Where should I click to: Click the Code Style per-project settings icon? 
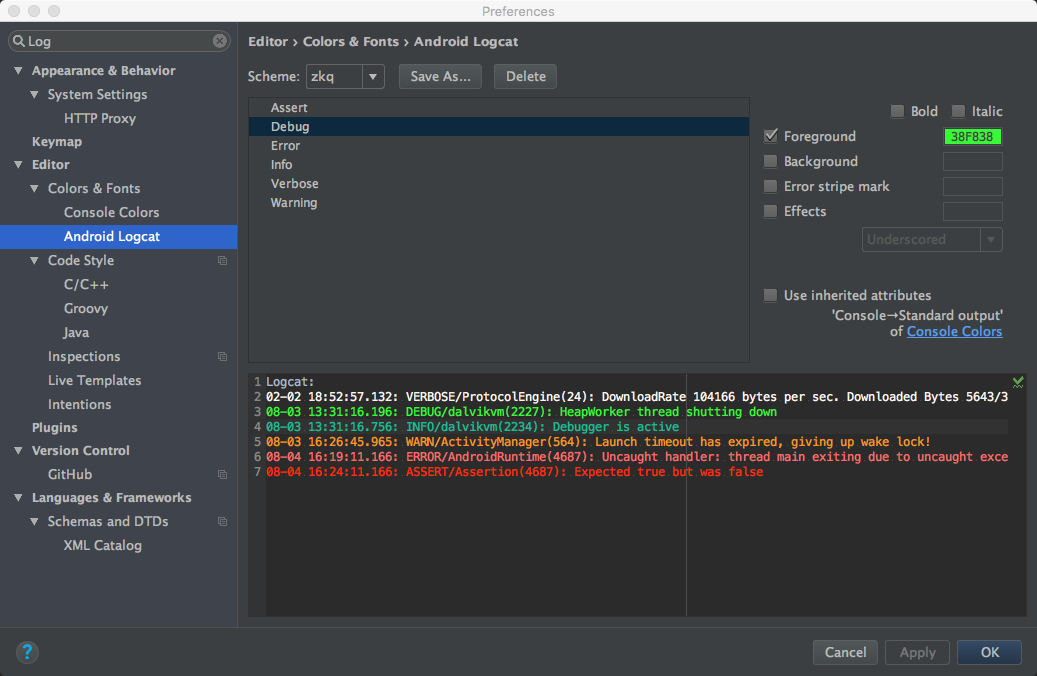click(222, 261)
